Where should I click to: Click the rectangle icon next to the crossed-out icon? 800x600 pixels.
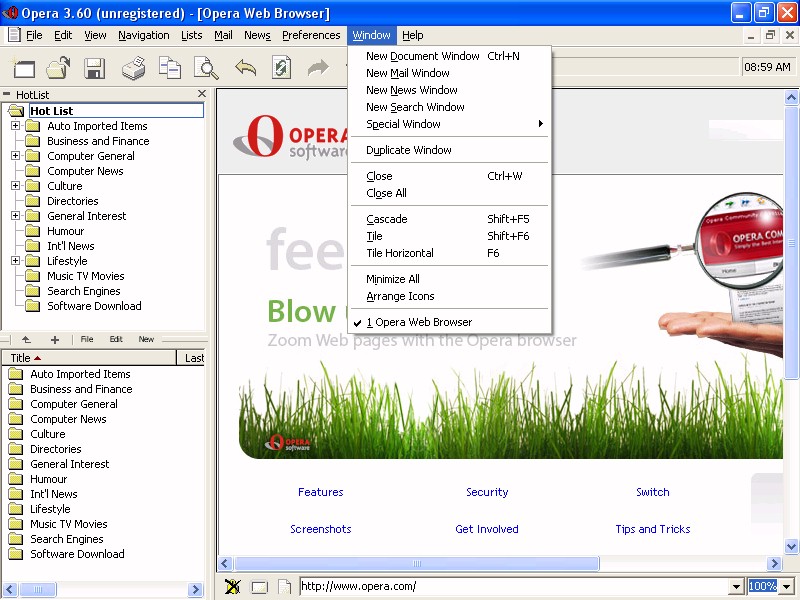point(259,587)
